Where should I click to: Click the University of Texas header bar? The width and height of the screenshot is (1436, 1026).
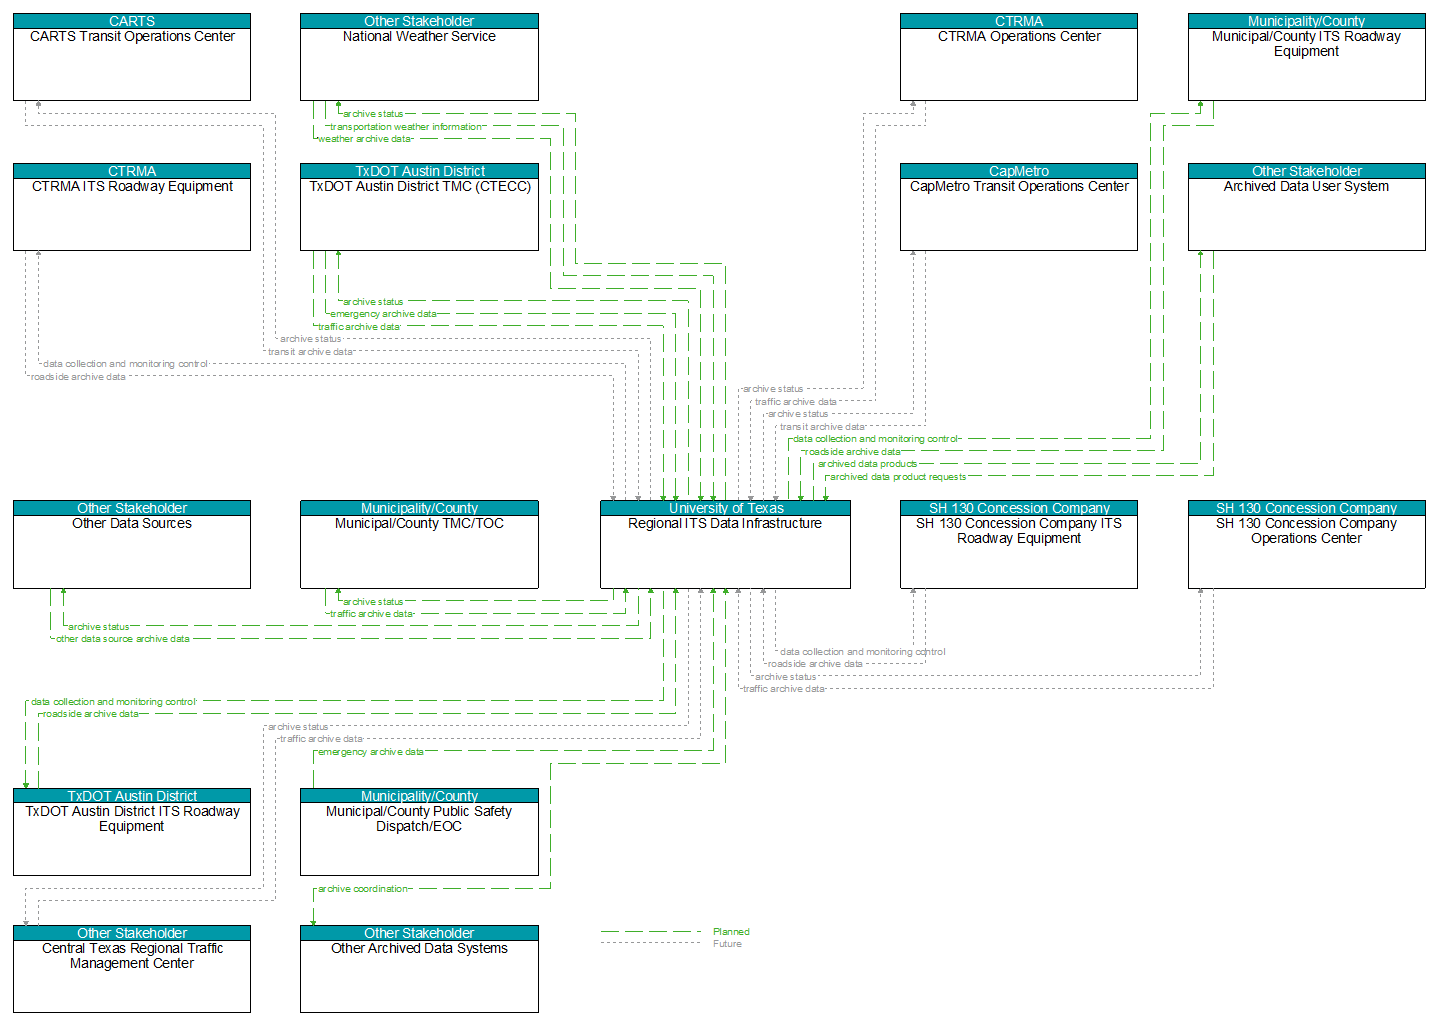click(725, 508)
